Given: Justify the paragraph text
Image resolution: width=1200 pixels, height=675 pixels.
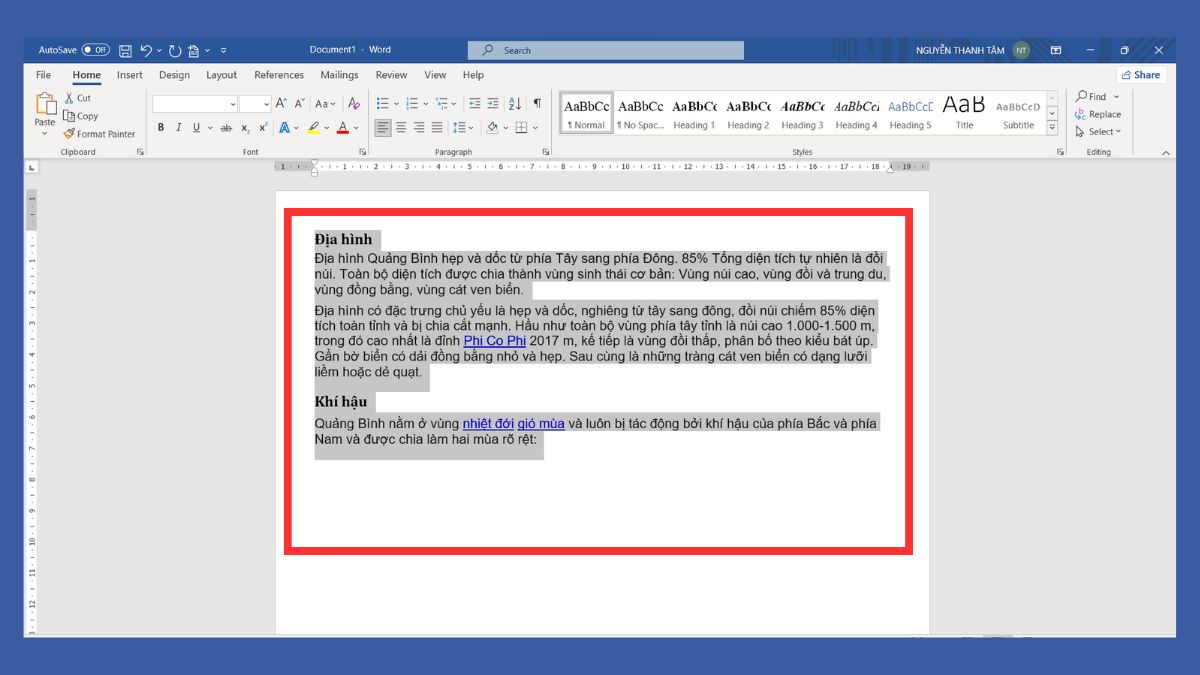Looking at the screenshot, I should [x=437, y=128].
